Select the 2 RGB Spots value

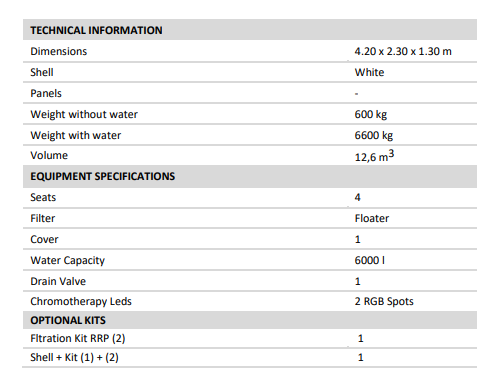(x=384, y=301)
